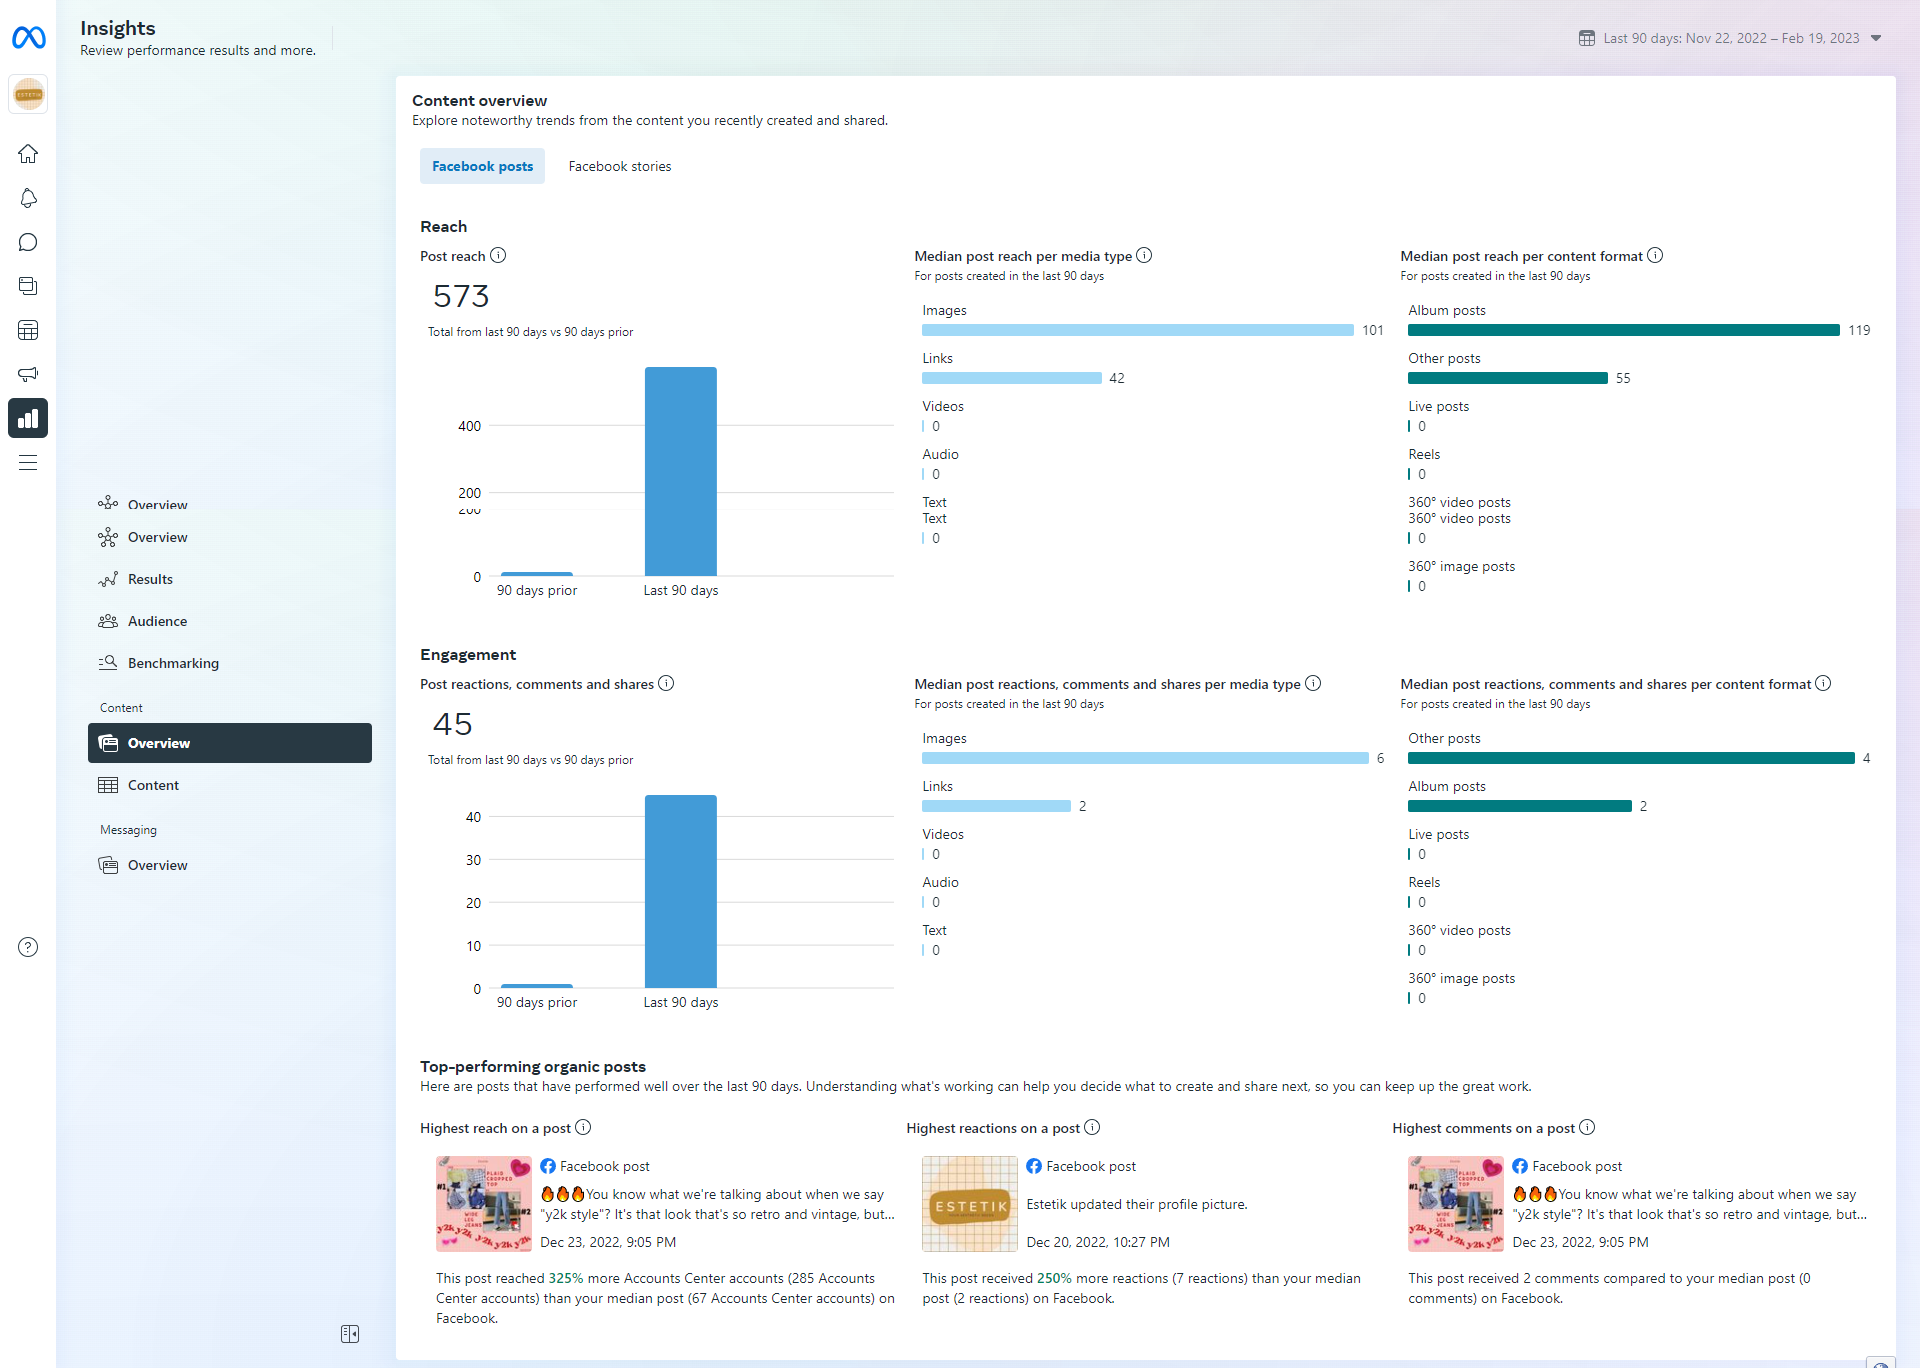Image resolution: width=1920 pixels, height=1368 pixels.
Task: Click the Meta logo icon
Action: pos(28,38)
